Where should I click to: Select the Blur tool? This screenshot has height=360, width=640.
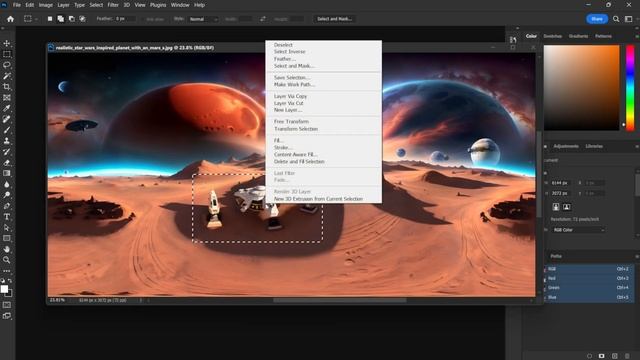7,184
